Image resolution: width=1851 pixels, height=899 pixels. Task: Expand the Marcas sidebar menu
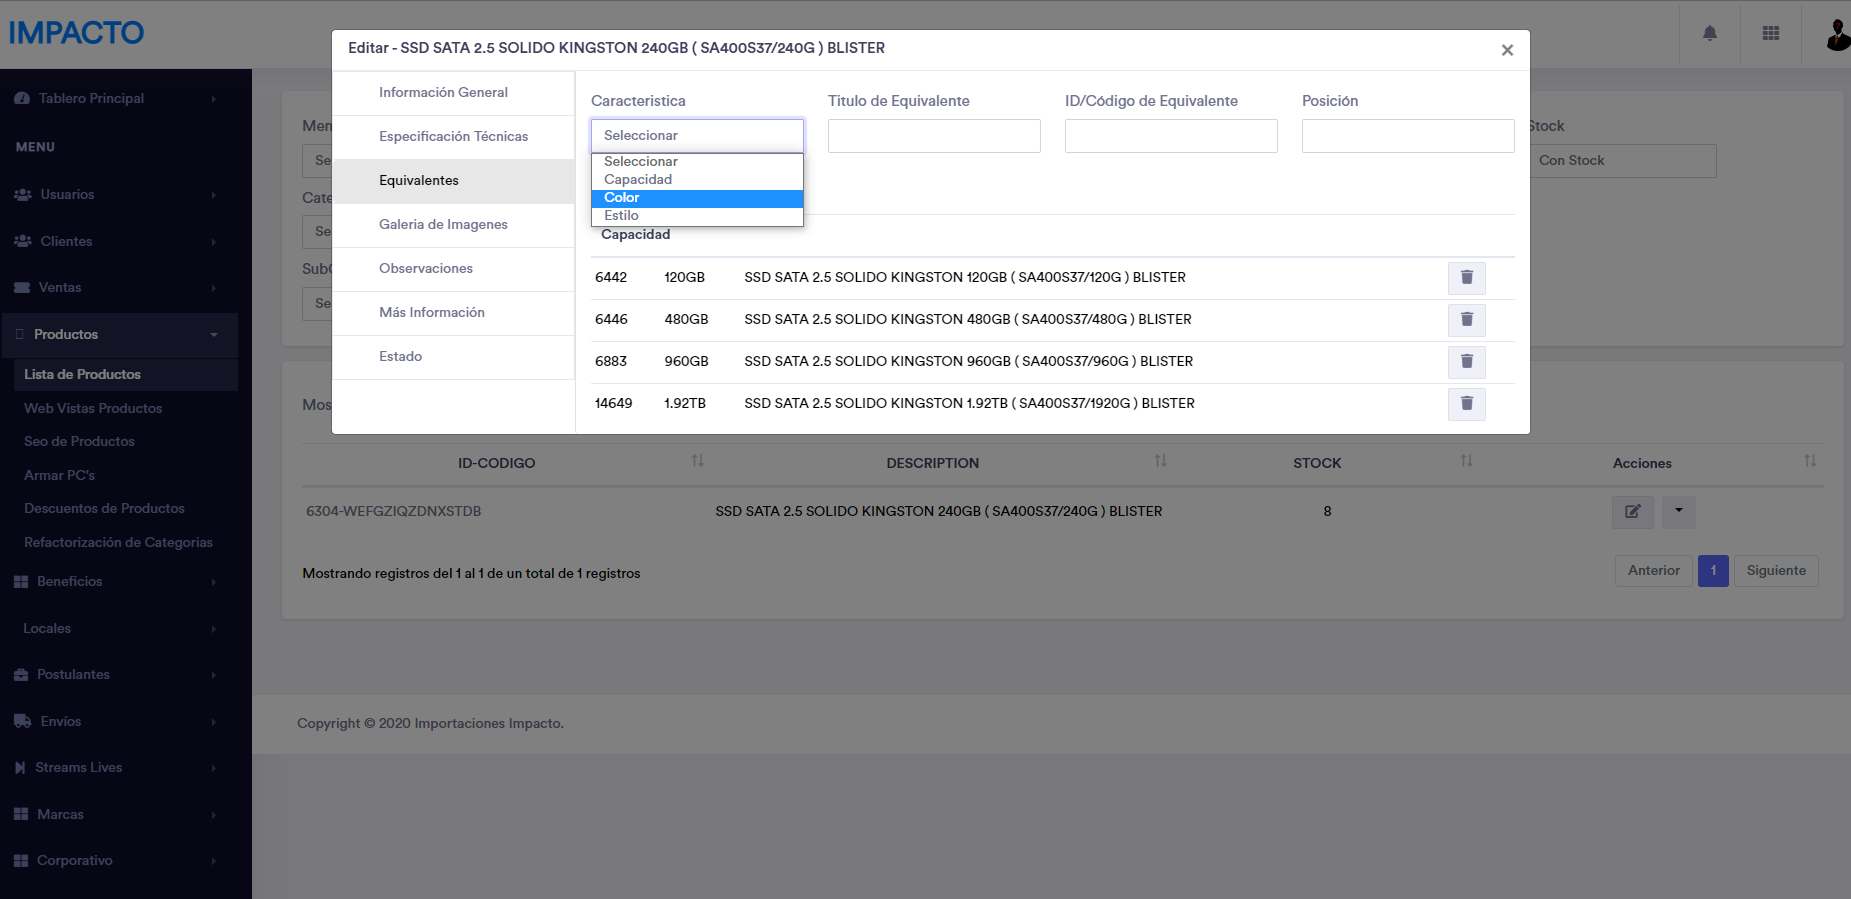tap(118, 815)
